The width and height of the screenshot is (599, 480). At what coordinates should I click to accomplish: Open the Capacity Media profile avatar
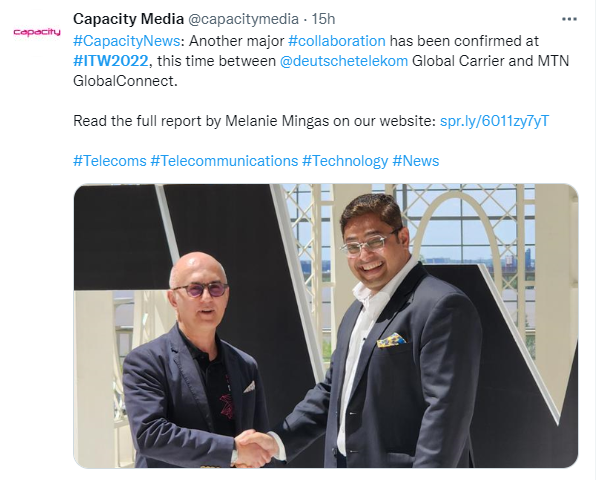(x=37, y=32)
